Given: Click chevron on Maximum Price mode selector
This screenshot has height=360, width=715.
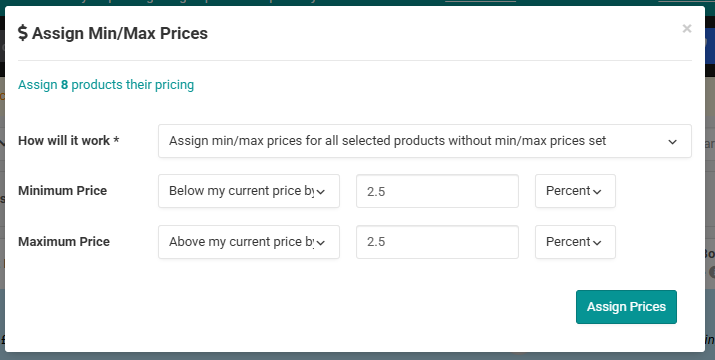Looking at the screenshot, I should pyautogui.click(x=321, y=243).
